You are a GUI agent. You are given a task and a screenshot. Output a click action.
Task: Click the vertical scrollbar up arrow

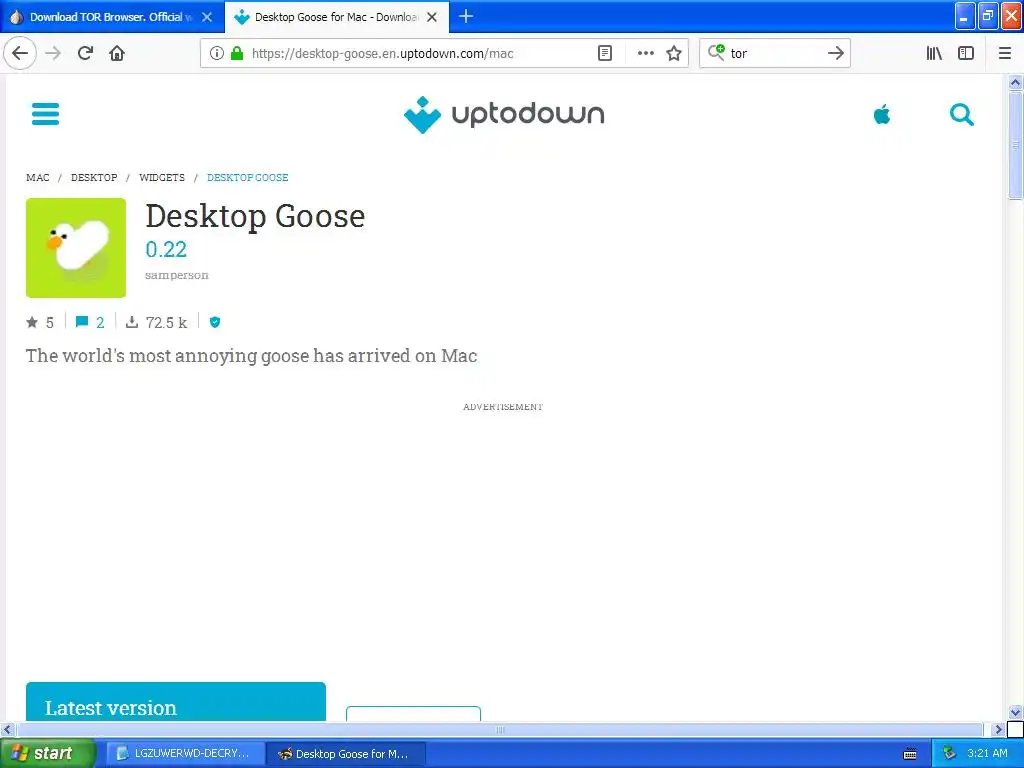(x=1015, y=82)
